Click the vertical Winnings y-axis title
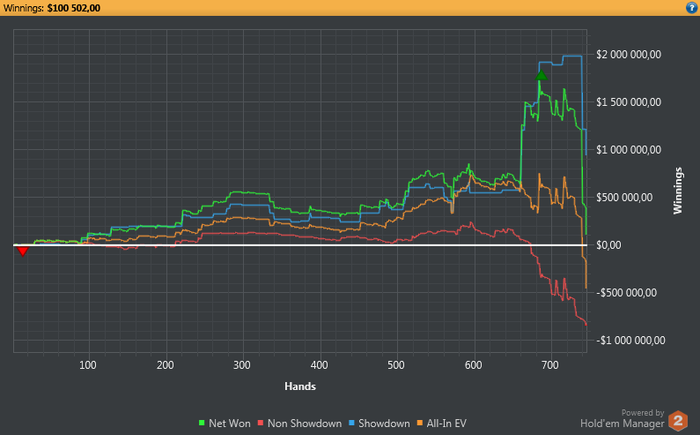 click(678, 191)
